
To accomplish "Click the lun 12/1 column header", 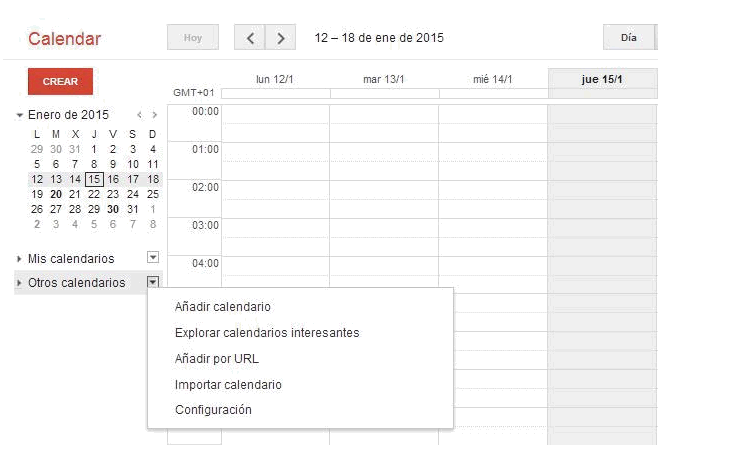I will click(x=275, y=79).
